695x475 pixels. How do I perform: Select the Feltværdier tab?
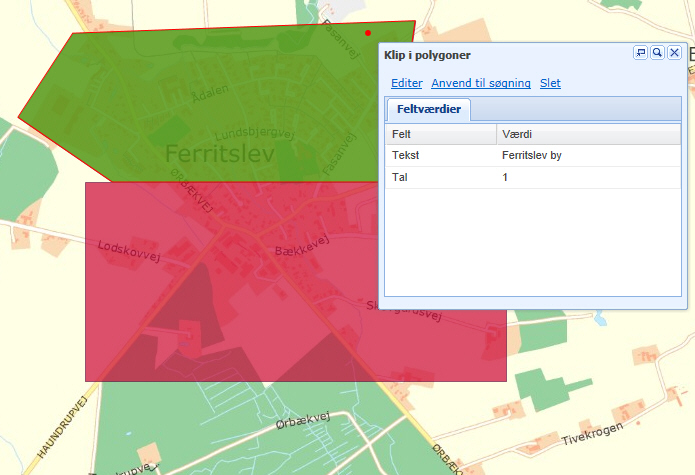point(429,109)
